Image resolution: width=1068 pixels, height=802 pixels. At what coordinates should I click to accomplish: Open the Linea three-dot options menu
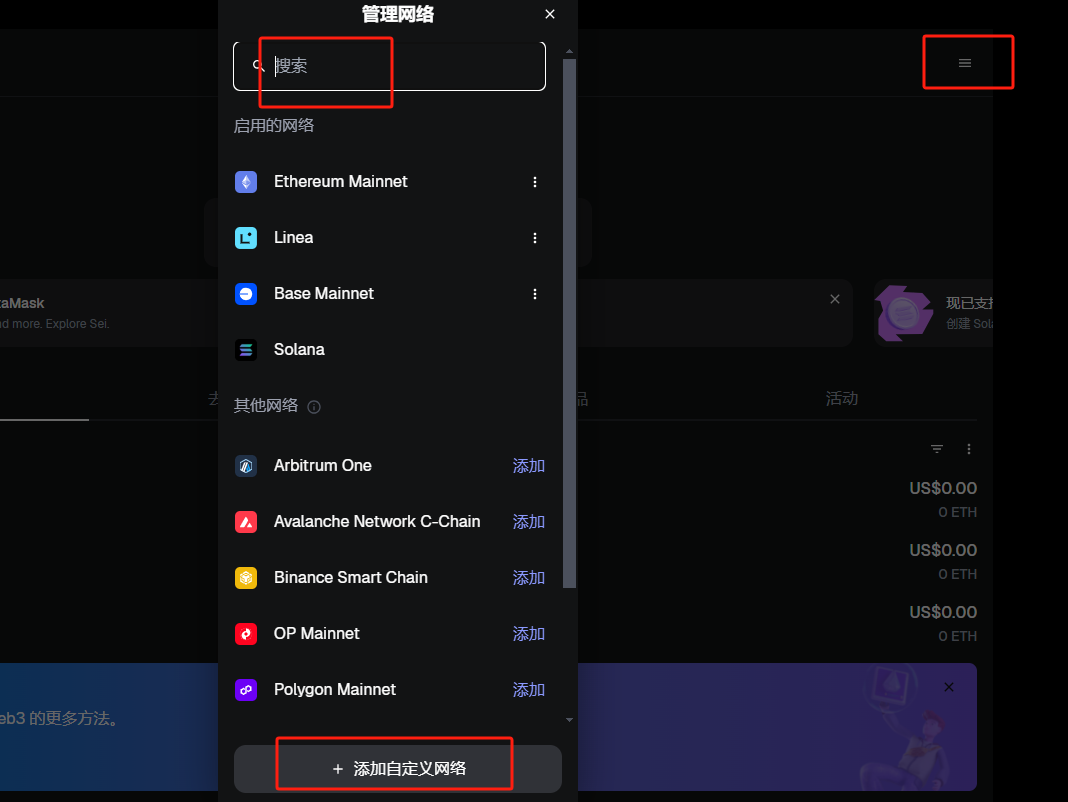tap(535, 238)
